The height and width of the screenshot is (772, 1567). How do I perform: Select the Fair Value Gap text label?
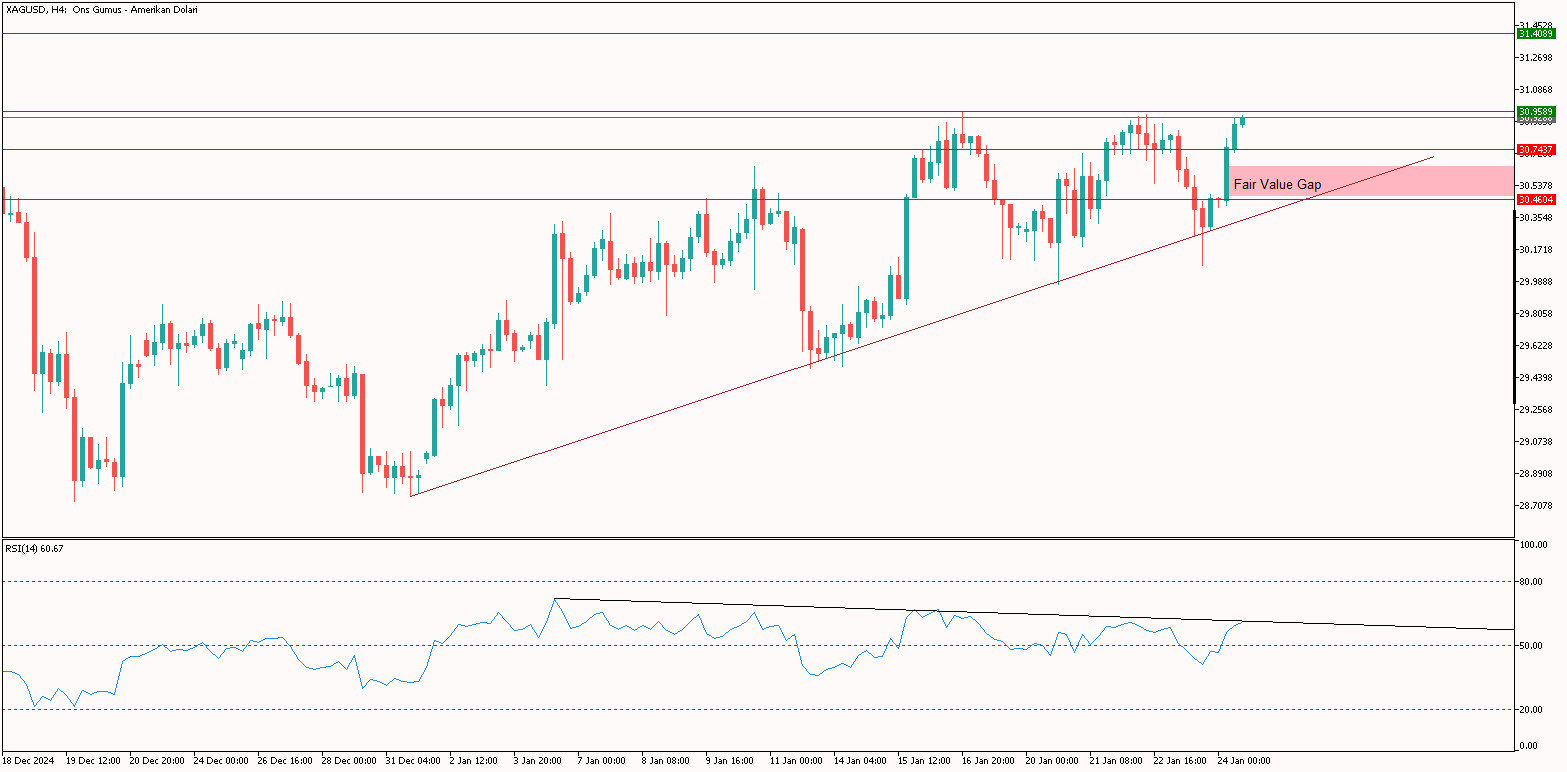click(1277, 184)
